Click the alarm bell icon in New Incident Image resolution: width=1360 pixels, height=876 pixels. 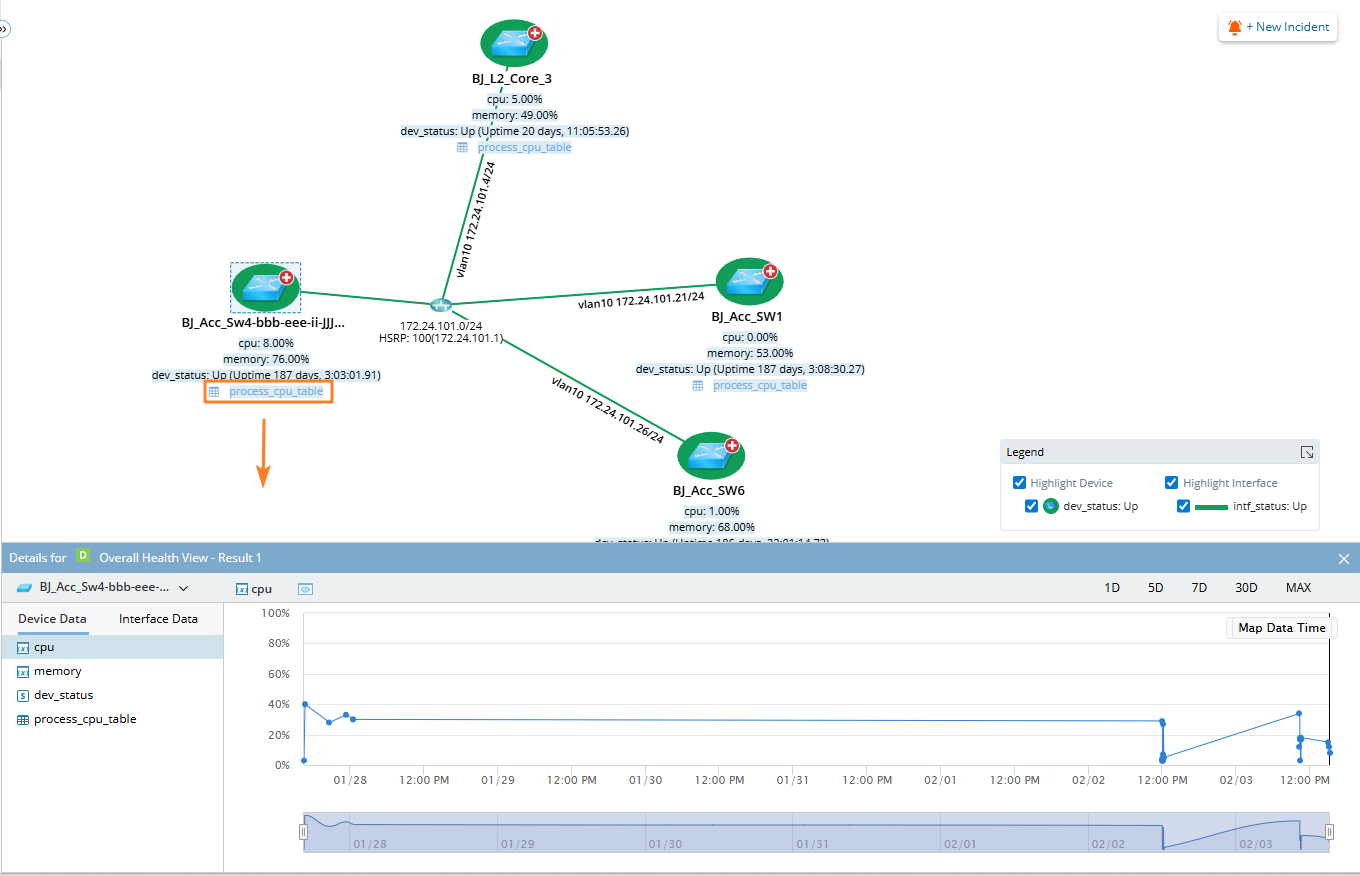[1234, 27]
